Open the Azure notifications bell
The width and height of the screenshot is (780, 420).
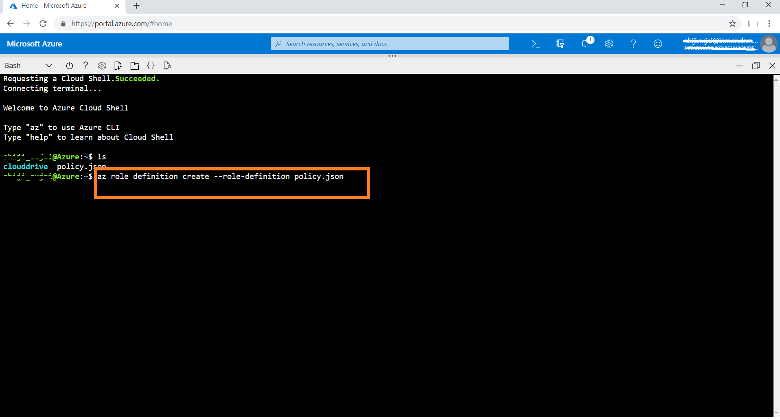[x=585, y=44]
